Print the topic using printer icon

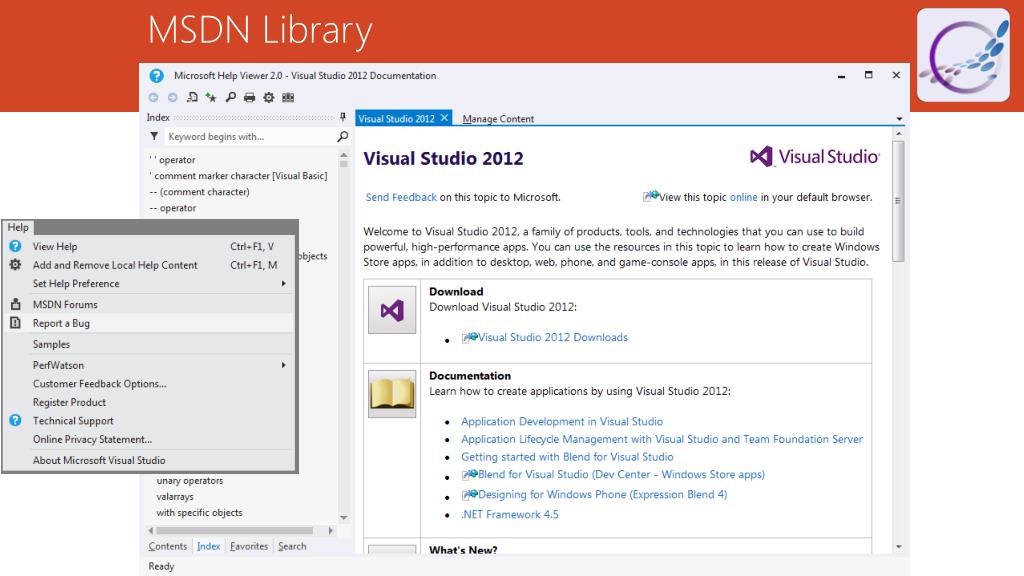249,97
